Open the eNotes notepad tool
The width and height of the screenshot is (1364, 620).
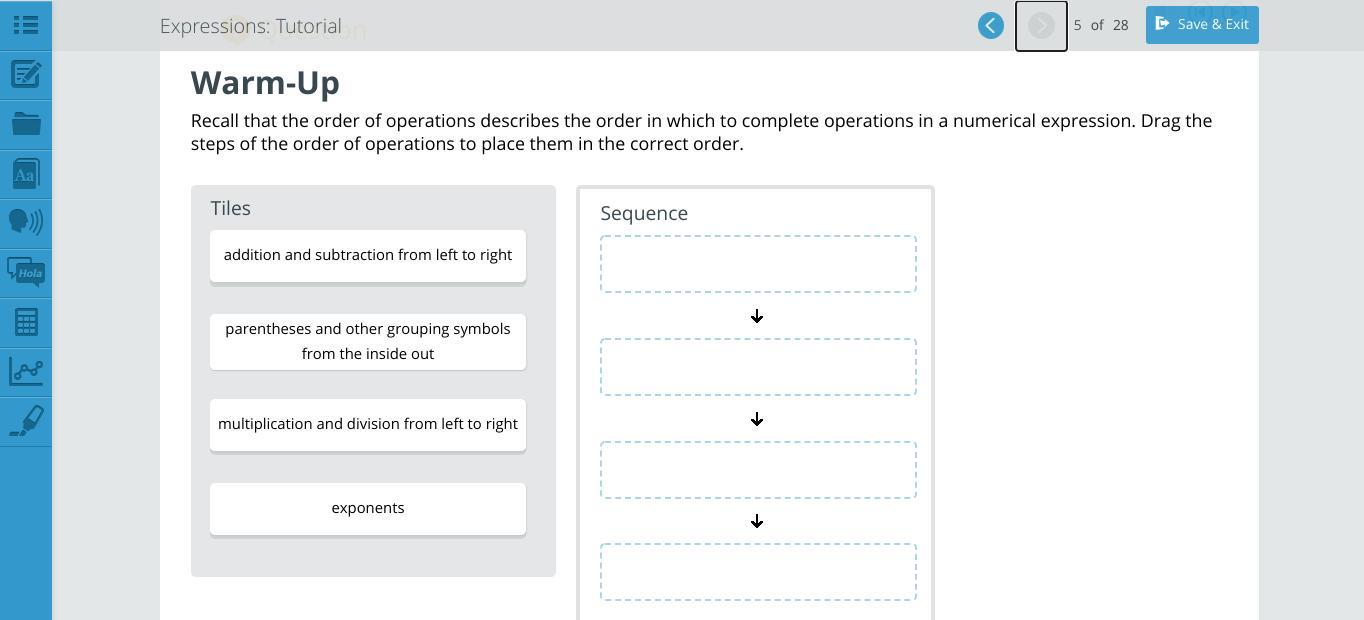coord(26,74)
